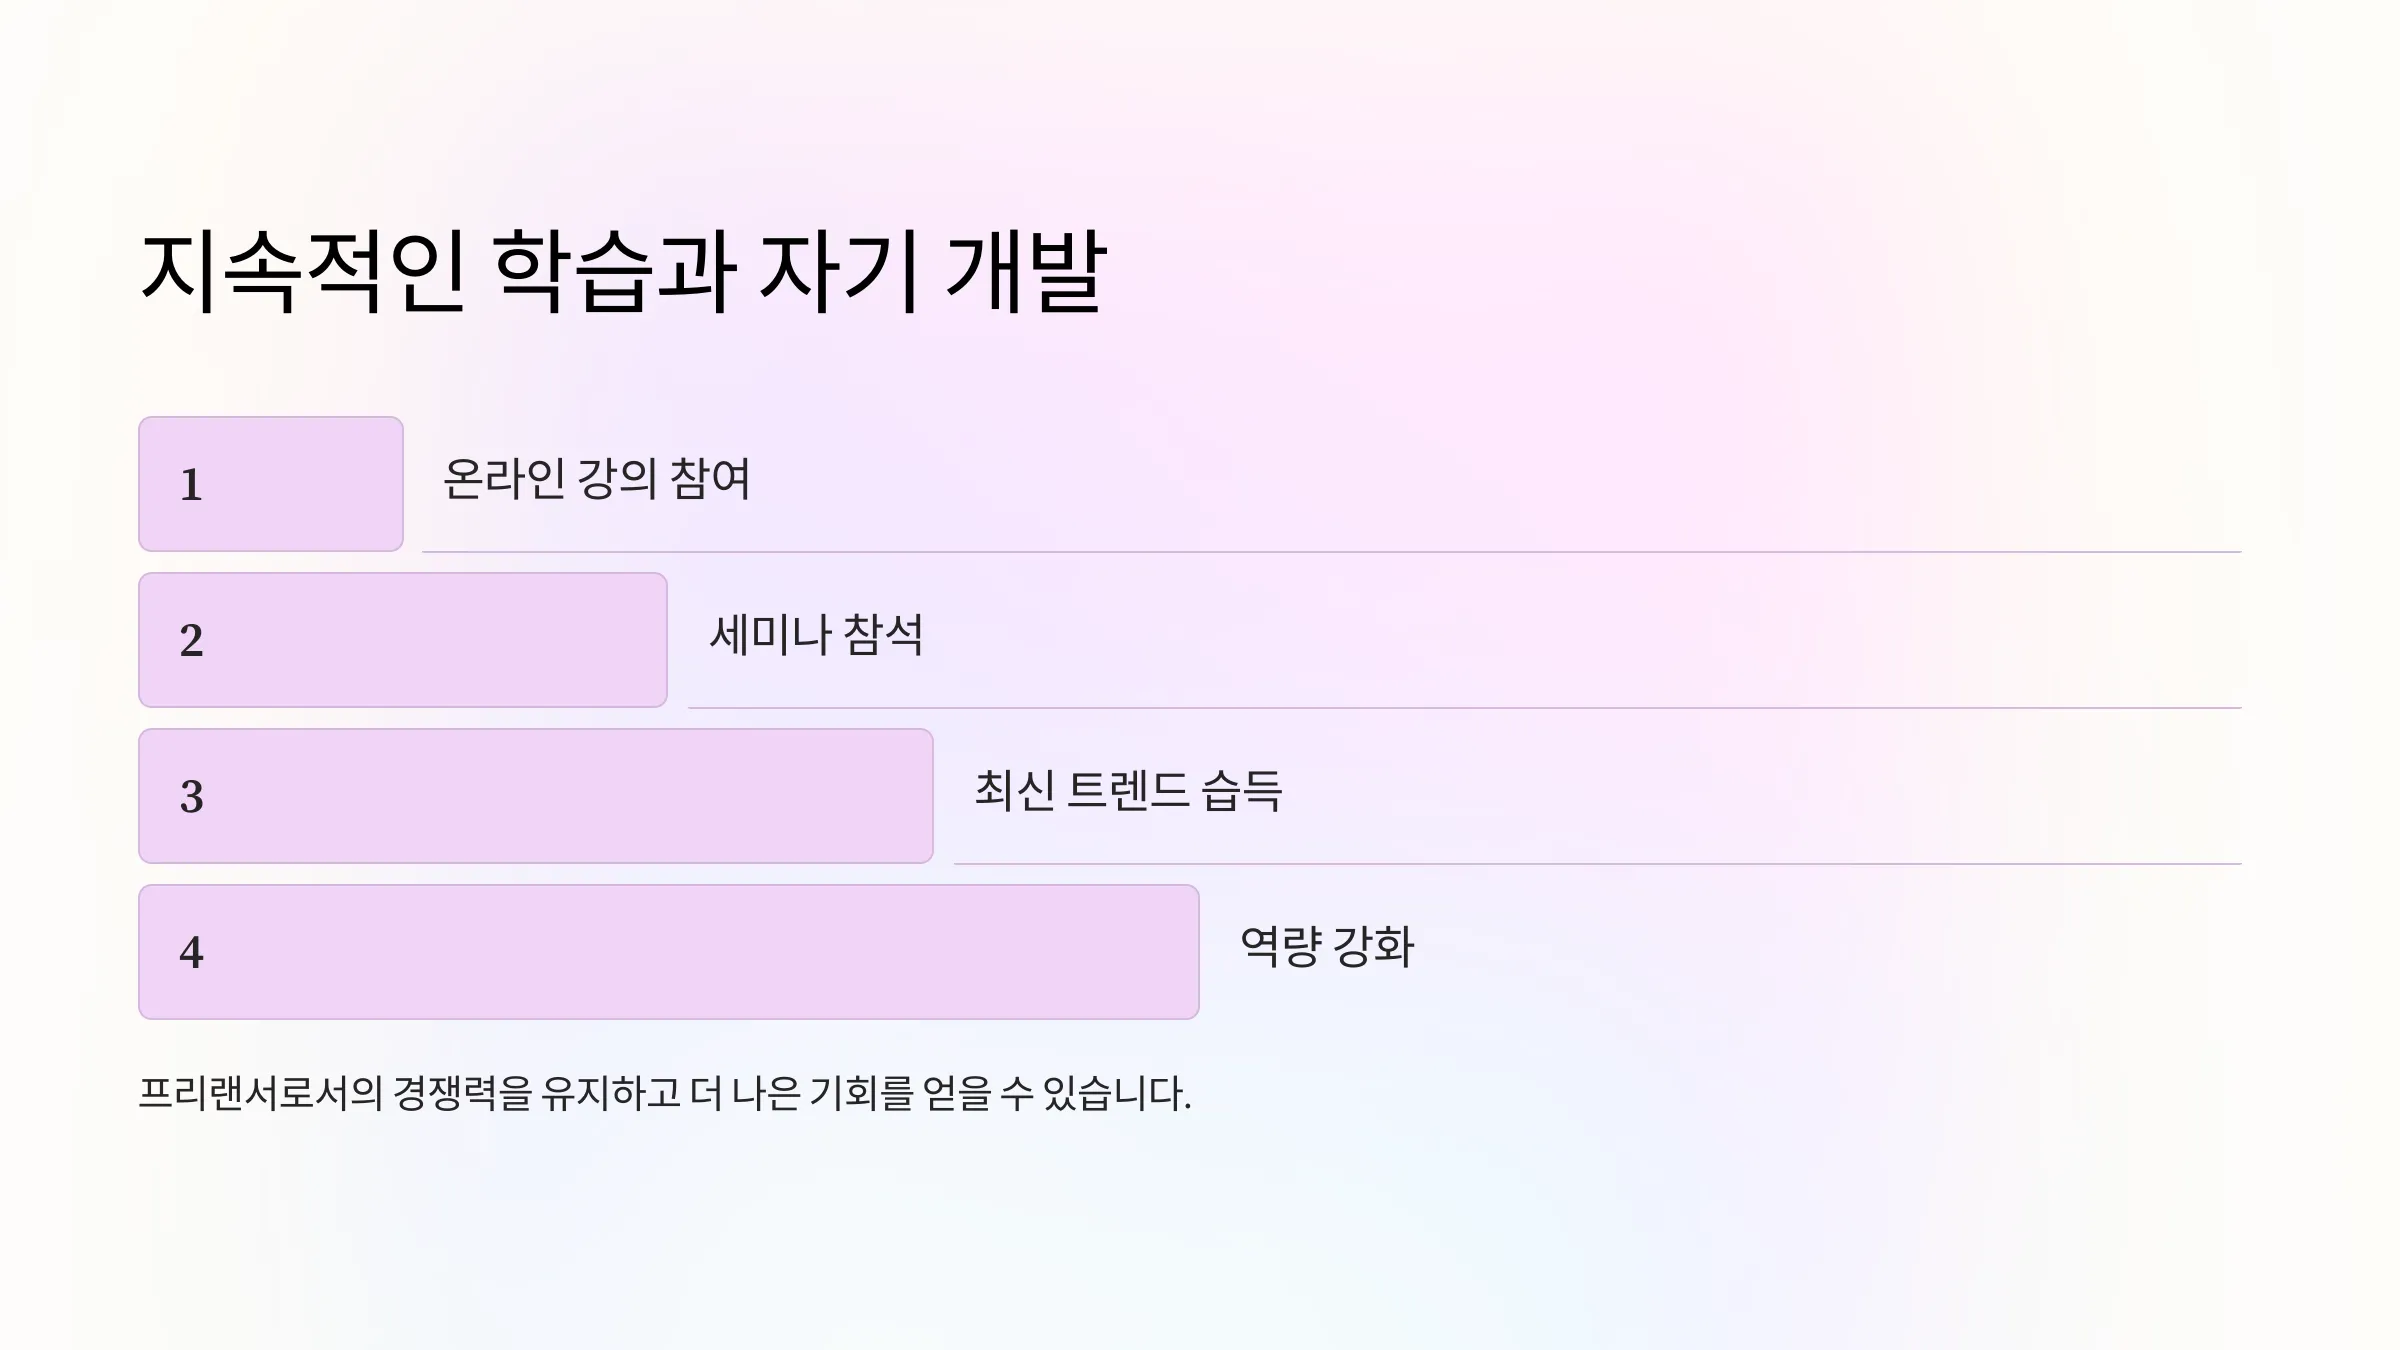2400x1350 pixels.
Task: Click the word 학습과 in the title
Action: pyautogui.click(x=615, y=271)
